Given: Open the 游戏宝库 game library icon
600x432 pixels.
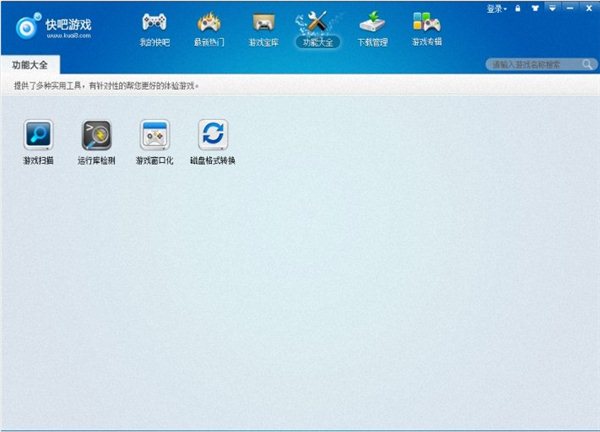Looking at the screenshot, I should pyautogui.click(x=264, y=22).
